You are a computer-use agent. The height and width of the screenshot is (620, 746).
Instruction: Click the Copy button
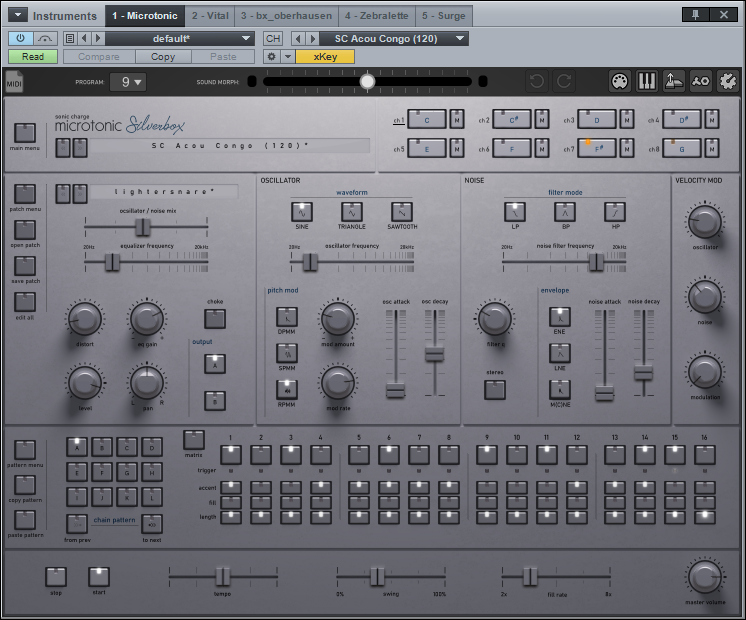coord(162,57)
